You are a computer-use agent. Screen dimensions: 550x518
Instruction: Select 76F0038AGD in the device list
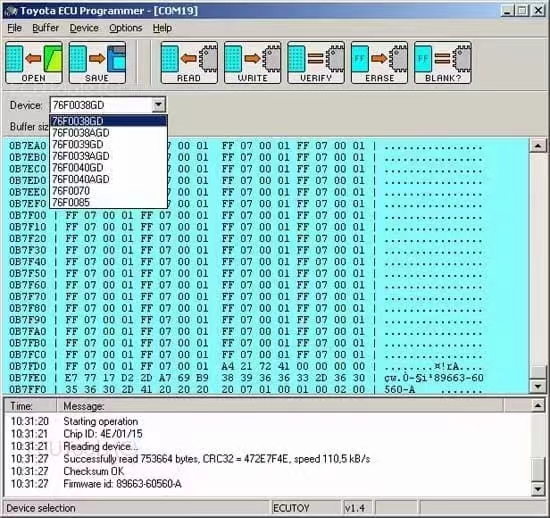coord(108,133)
